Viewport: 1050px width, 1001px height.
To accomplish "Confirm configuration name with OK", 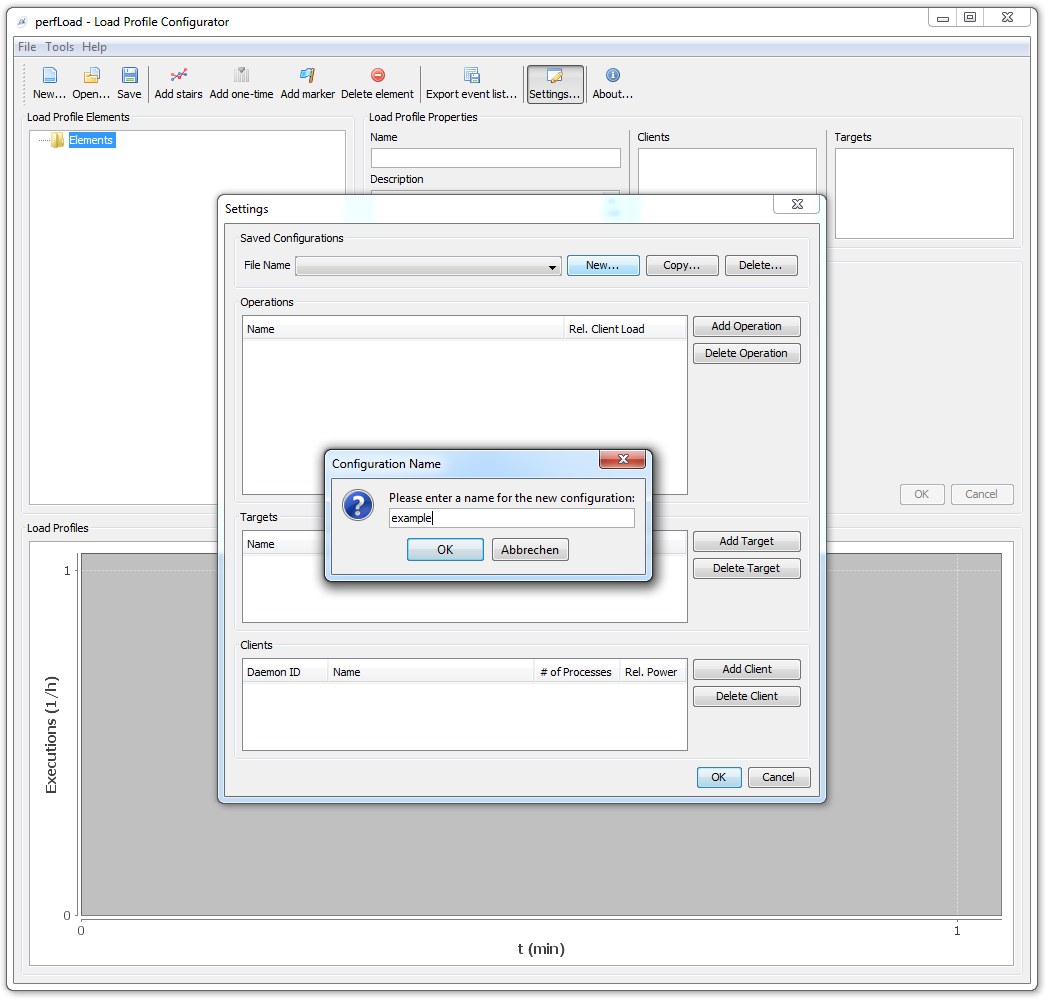I will click(x=445, y=550).
